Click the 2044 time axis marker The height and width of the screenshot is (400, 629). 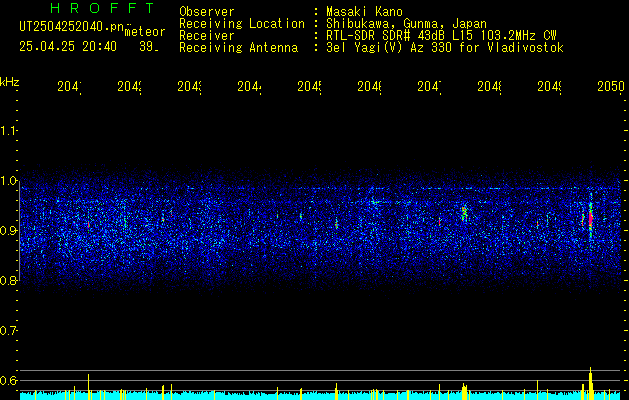coord(249,87)
